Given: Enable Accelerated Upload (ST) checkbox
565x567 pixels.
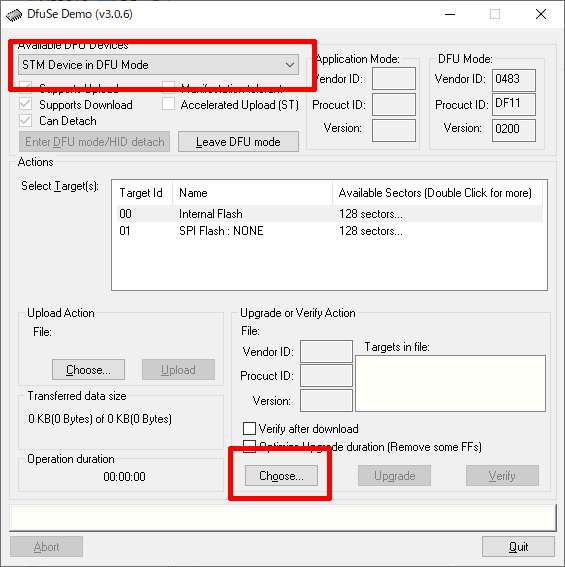Looking at the screenshot, I should (168, 104).
